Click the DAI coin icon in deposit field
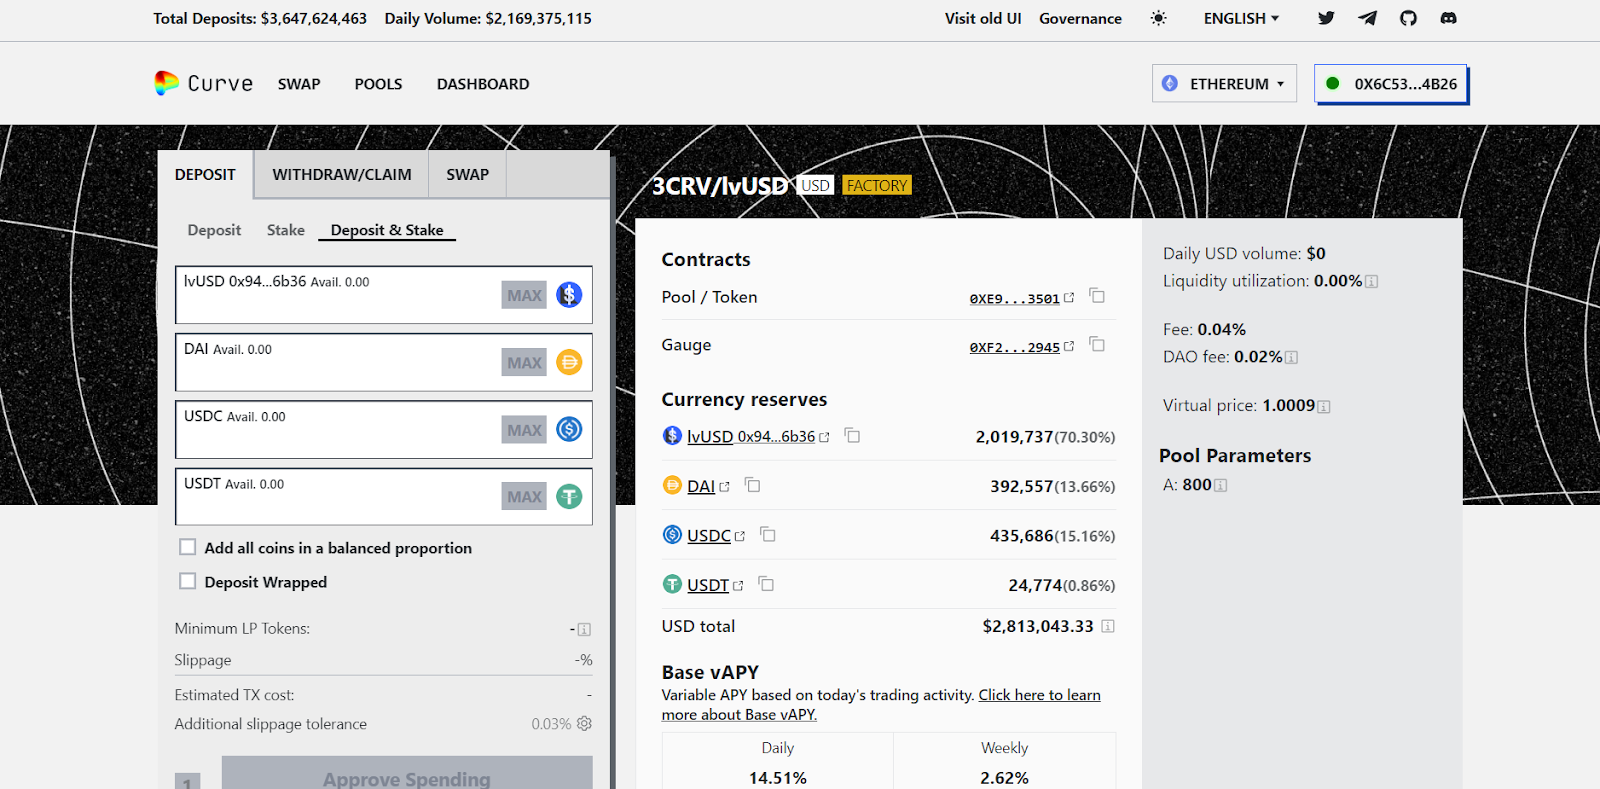Image resolution: width=1600 pixels, height=789 pixels. (569, 362)
